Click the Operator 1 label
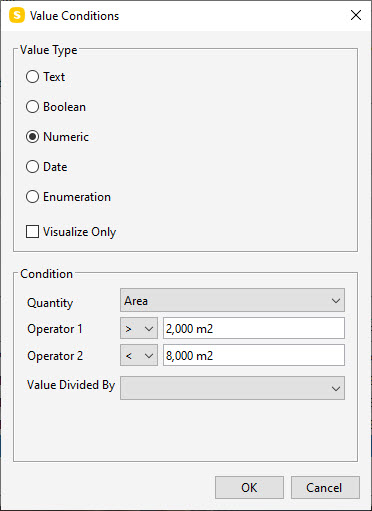Screen dimensions: 372x511 point(55,329)
